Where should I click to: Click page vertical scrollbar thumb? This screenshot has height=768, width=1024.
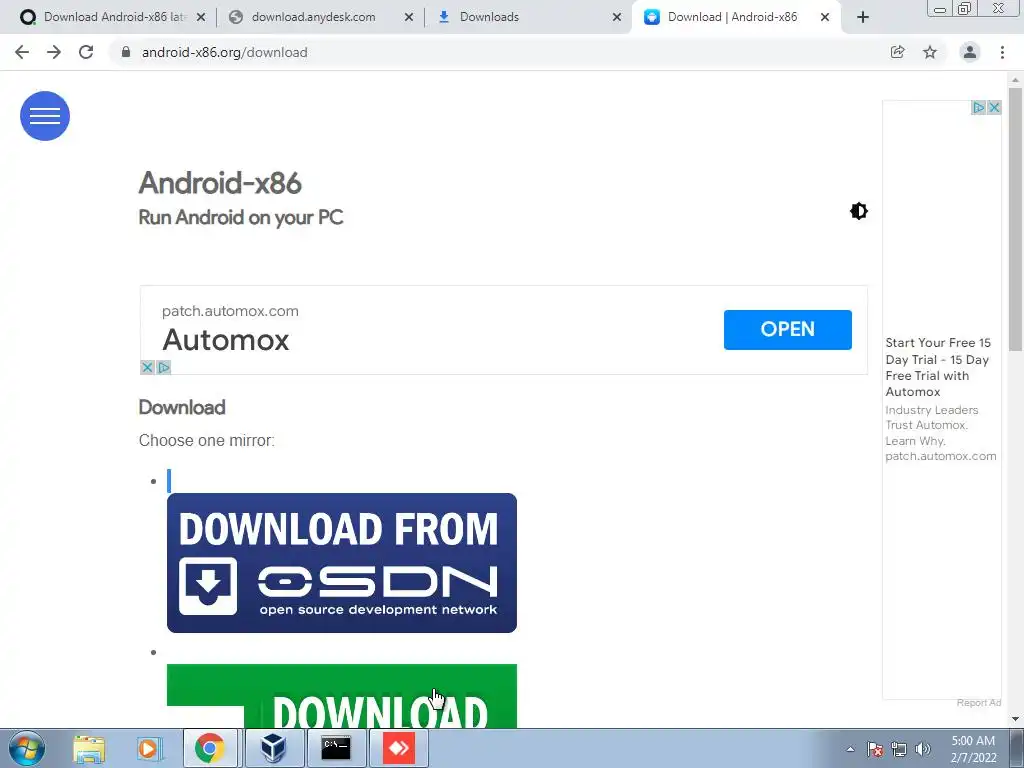tap(1015, 219)
